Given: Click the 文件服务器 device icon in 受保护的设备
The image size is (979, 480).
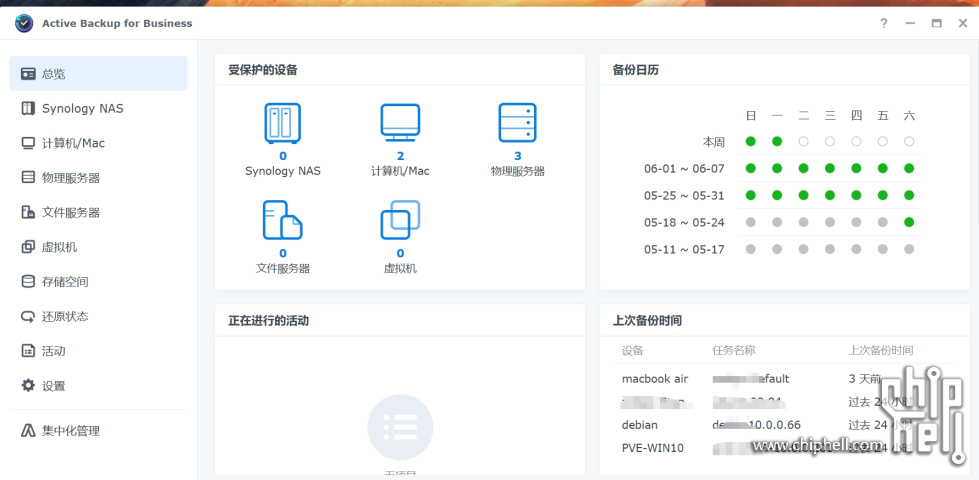Looking at the screenshot, I should pos(283,220).
